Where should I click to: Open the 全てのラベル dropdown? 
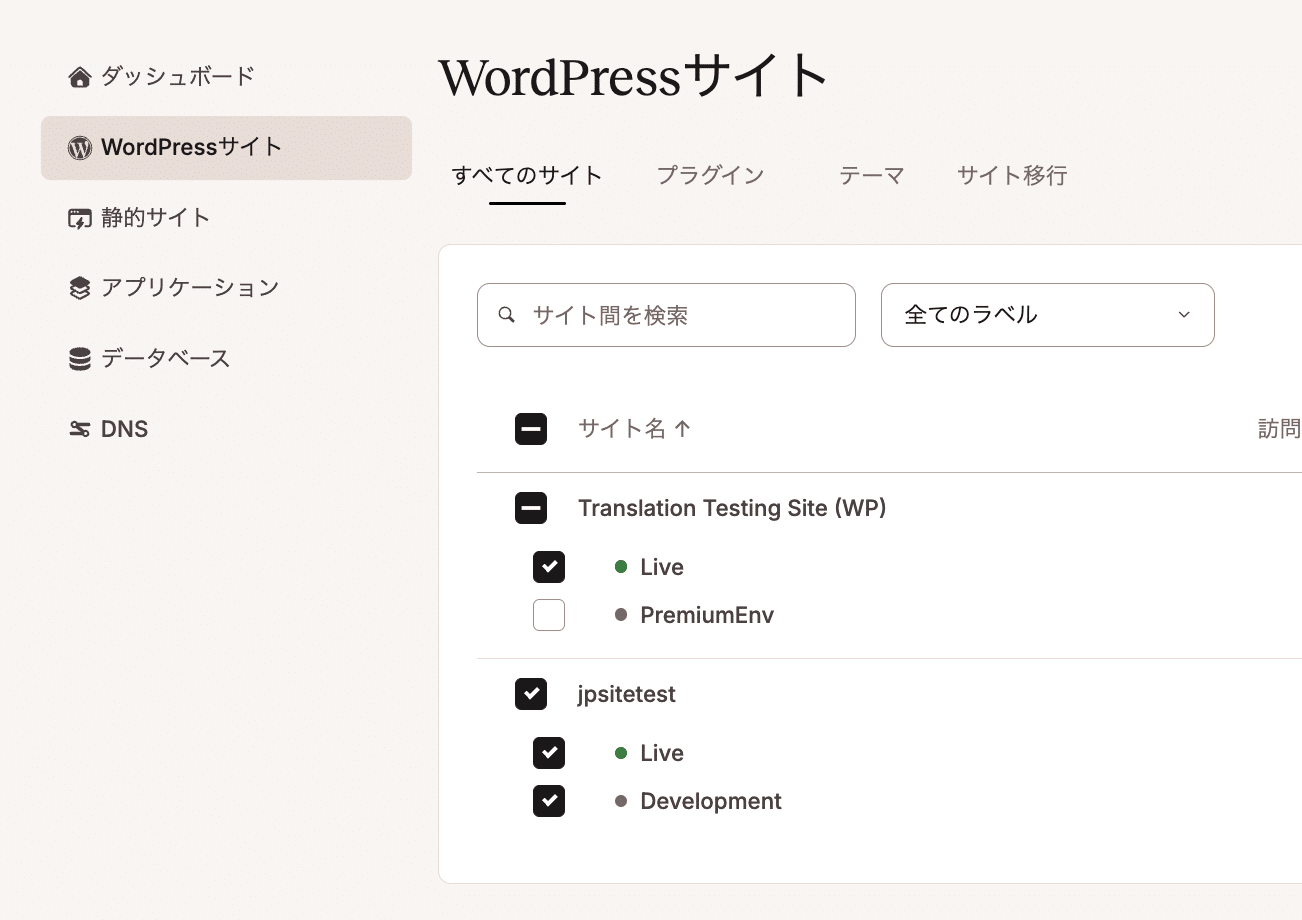[1047, 315]
